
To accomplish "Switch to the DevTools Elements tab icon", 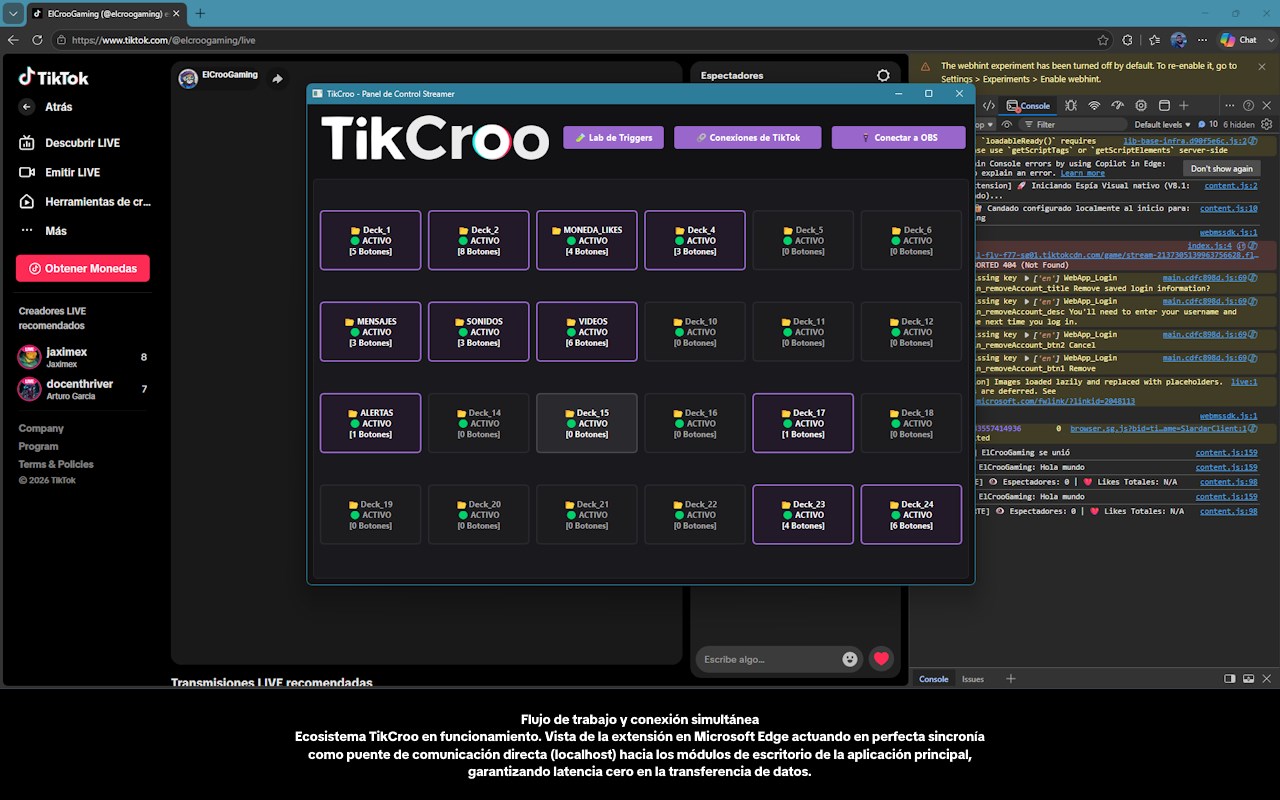I will [x=988, y=106].
